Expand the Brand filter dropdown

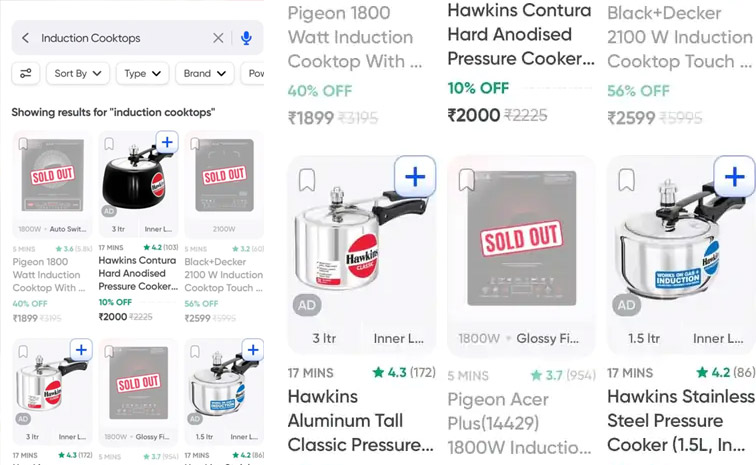(204, 73)
